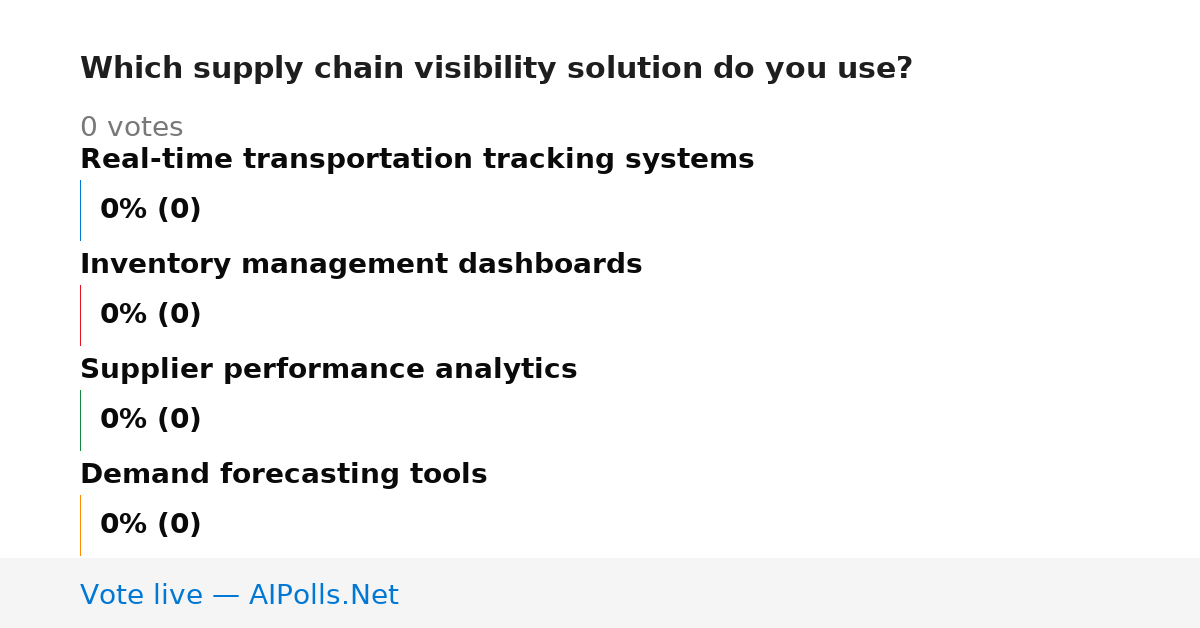Click the 0% percentage under Demand forecasting tools
The width and height of the screenshot is (1200, 628).
pyautogui.click(x=123, y=525)
